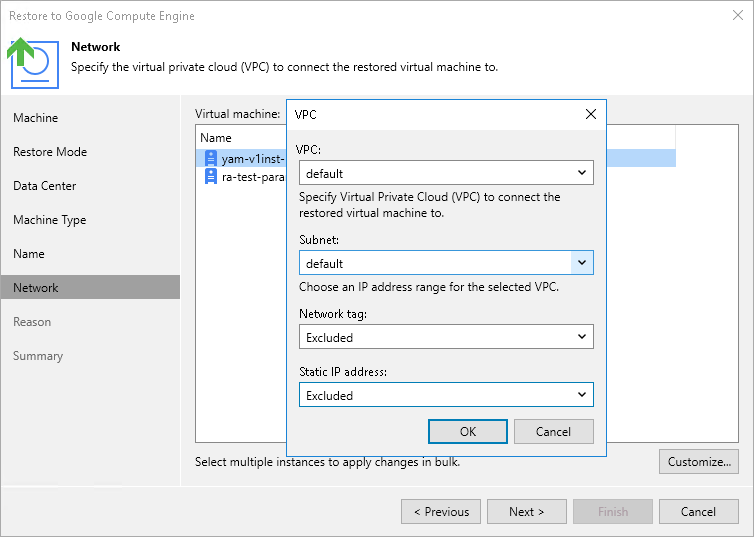Click the restore wizard logo icon
The width and height of the screenshot is (754, 537).
click(x=33, y=63)
